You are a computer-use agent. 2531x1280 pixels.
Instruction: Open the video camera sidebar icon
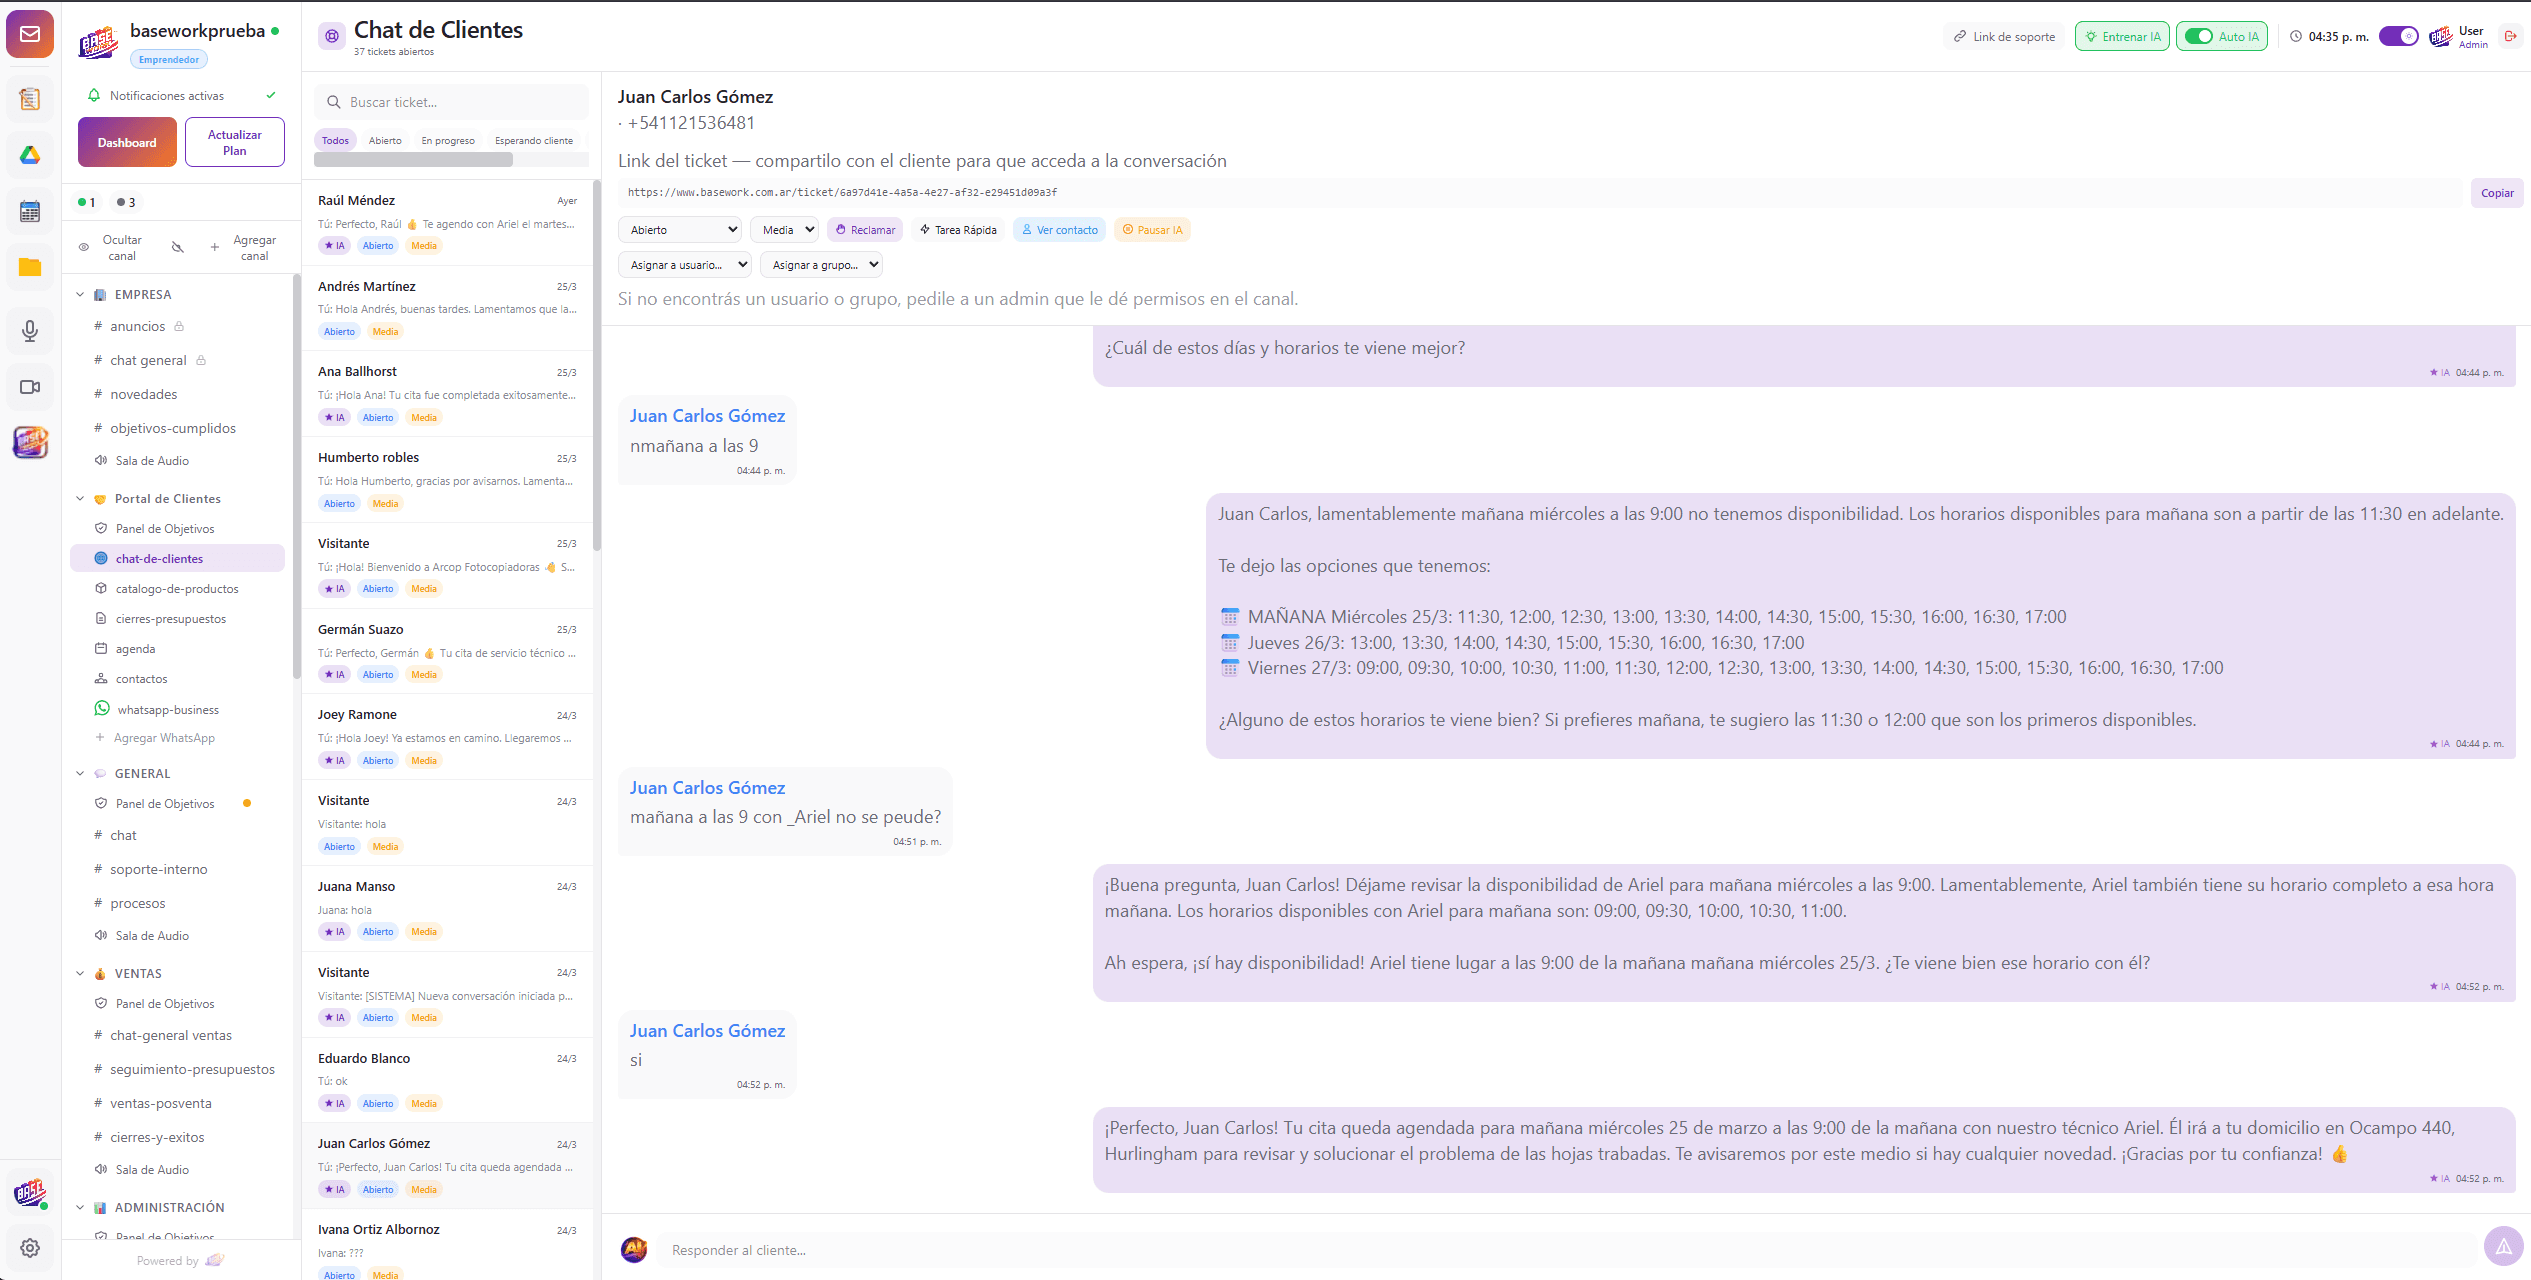30,387
